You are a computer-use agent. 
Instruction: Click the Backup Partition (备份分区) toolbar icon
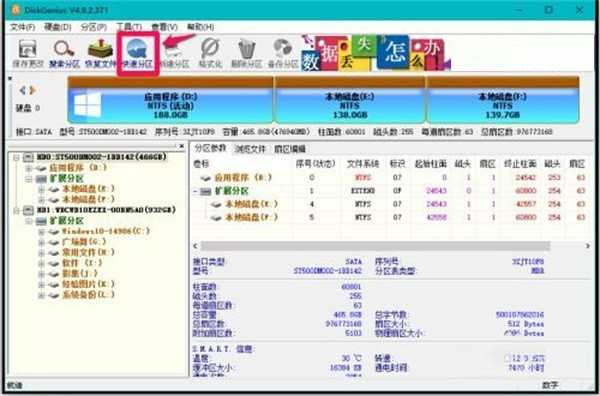click(283, 53)
